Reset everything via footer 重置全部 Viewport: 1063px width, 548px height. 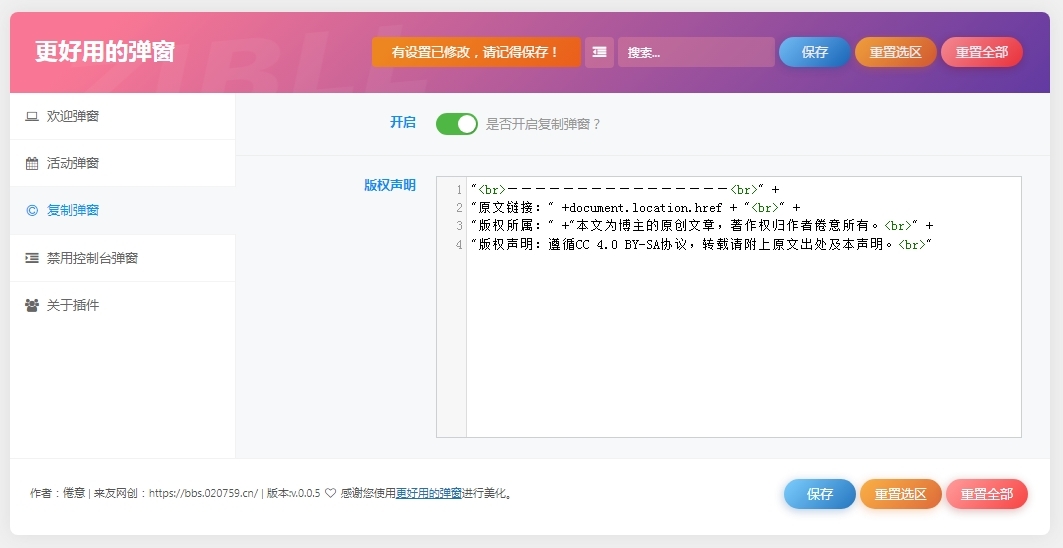tap(986, 494)
